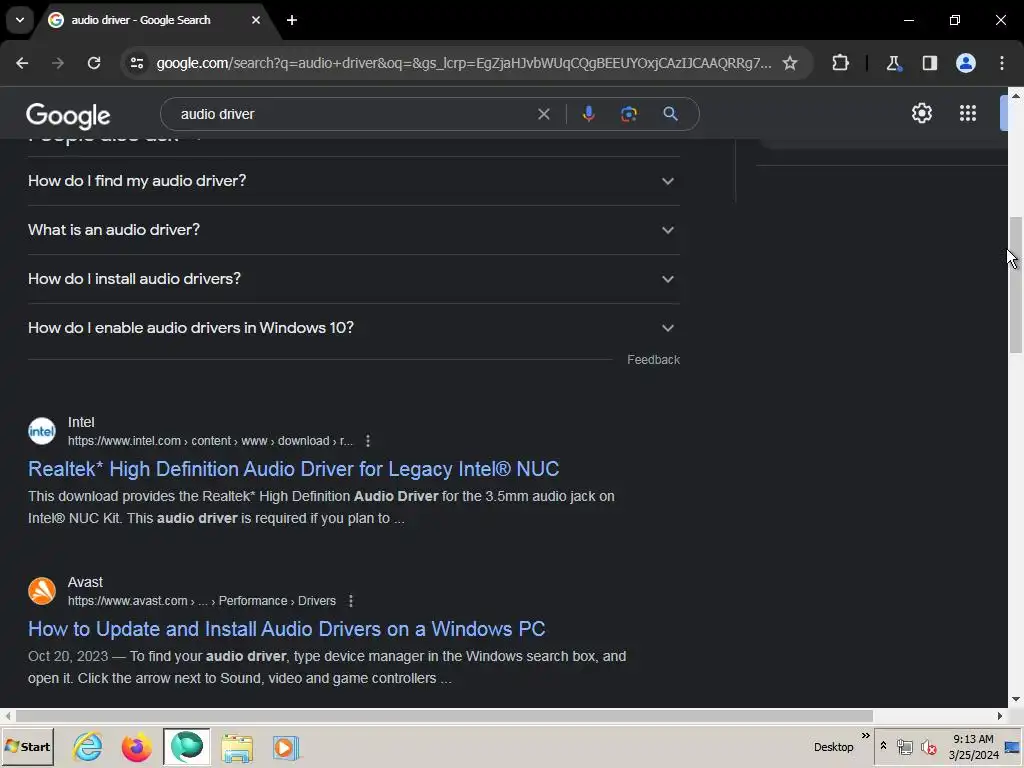Click the network tray icon
The height and width of the screenshot is (768, 1024).
(x=904, y=747)
